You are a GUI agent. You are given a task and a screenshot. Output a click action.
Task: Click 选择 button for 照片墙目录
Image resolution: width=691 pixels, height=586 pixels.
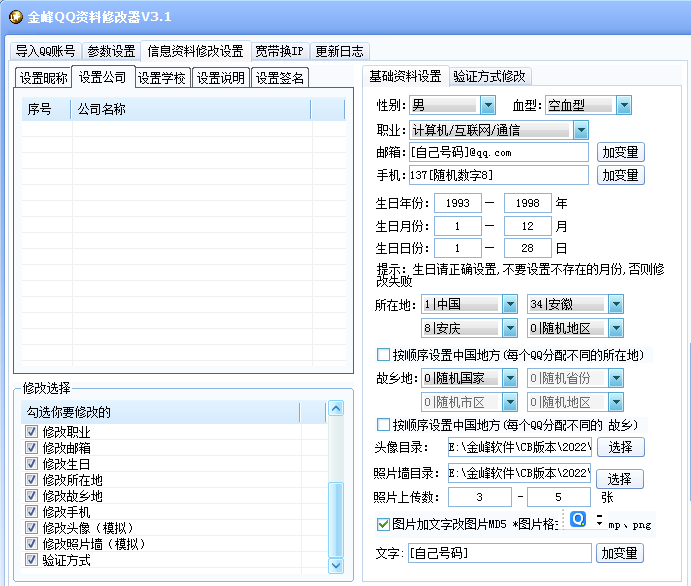tap(620, 479)
